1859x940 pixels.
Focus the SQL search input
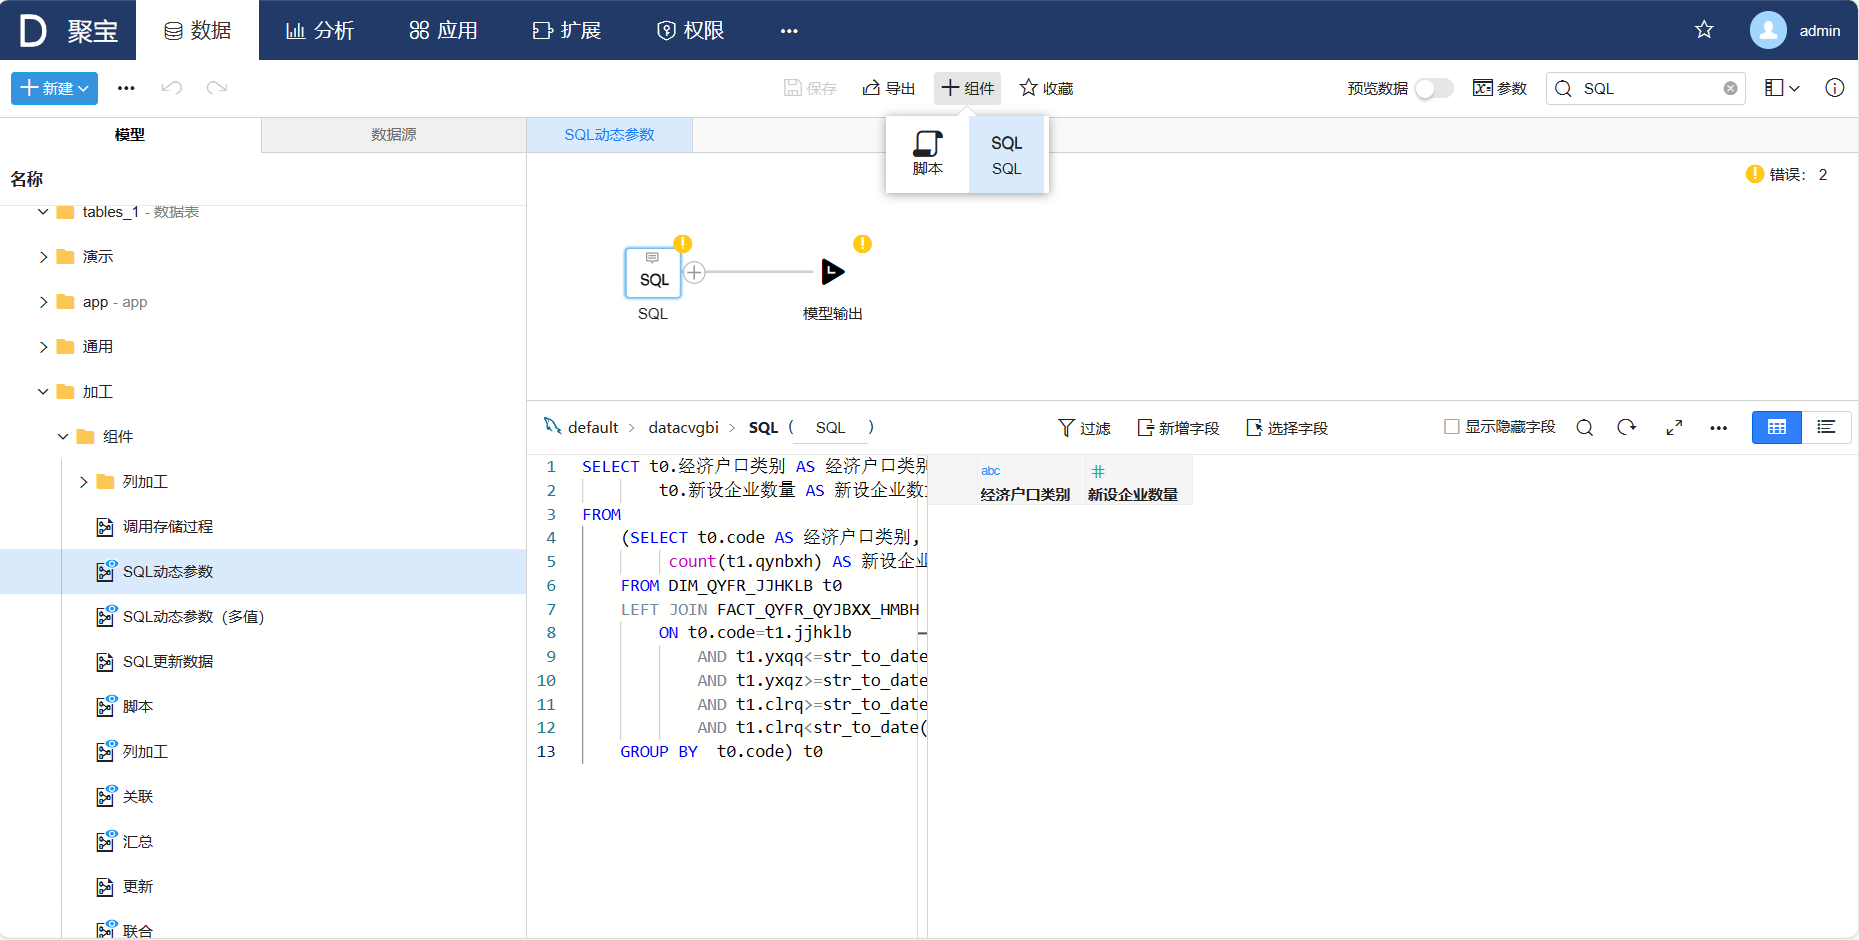(x=1645, y=88)
